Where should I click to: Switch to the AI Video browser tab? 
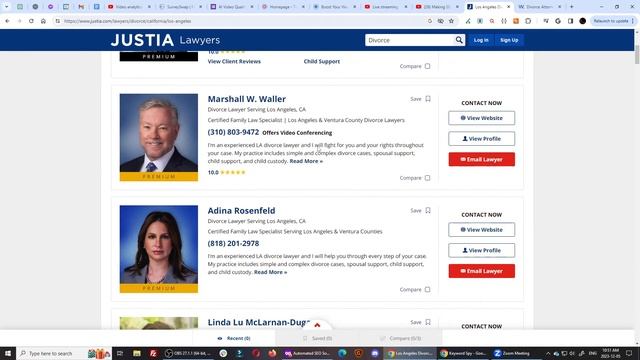231,7
